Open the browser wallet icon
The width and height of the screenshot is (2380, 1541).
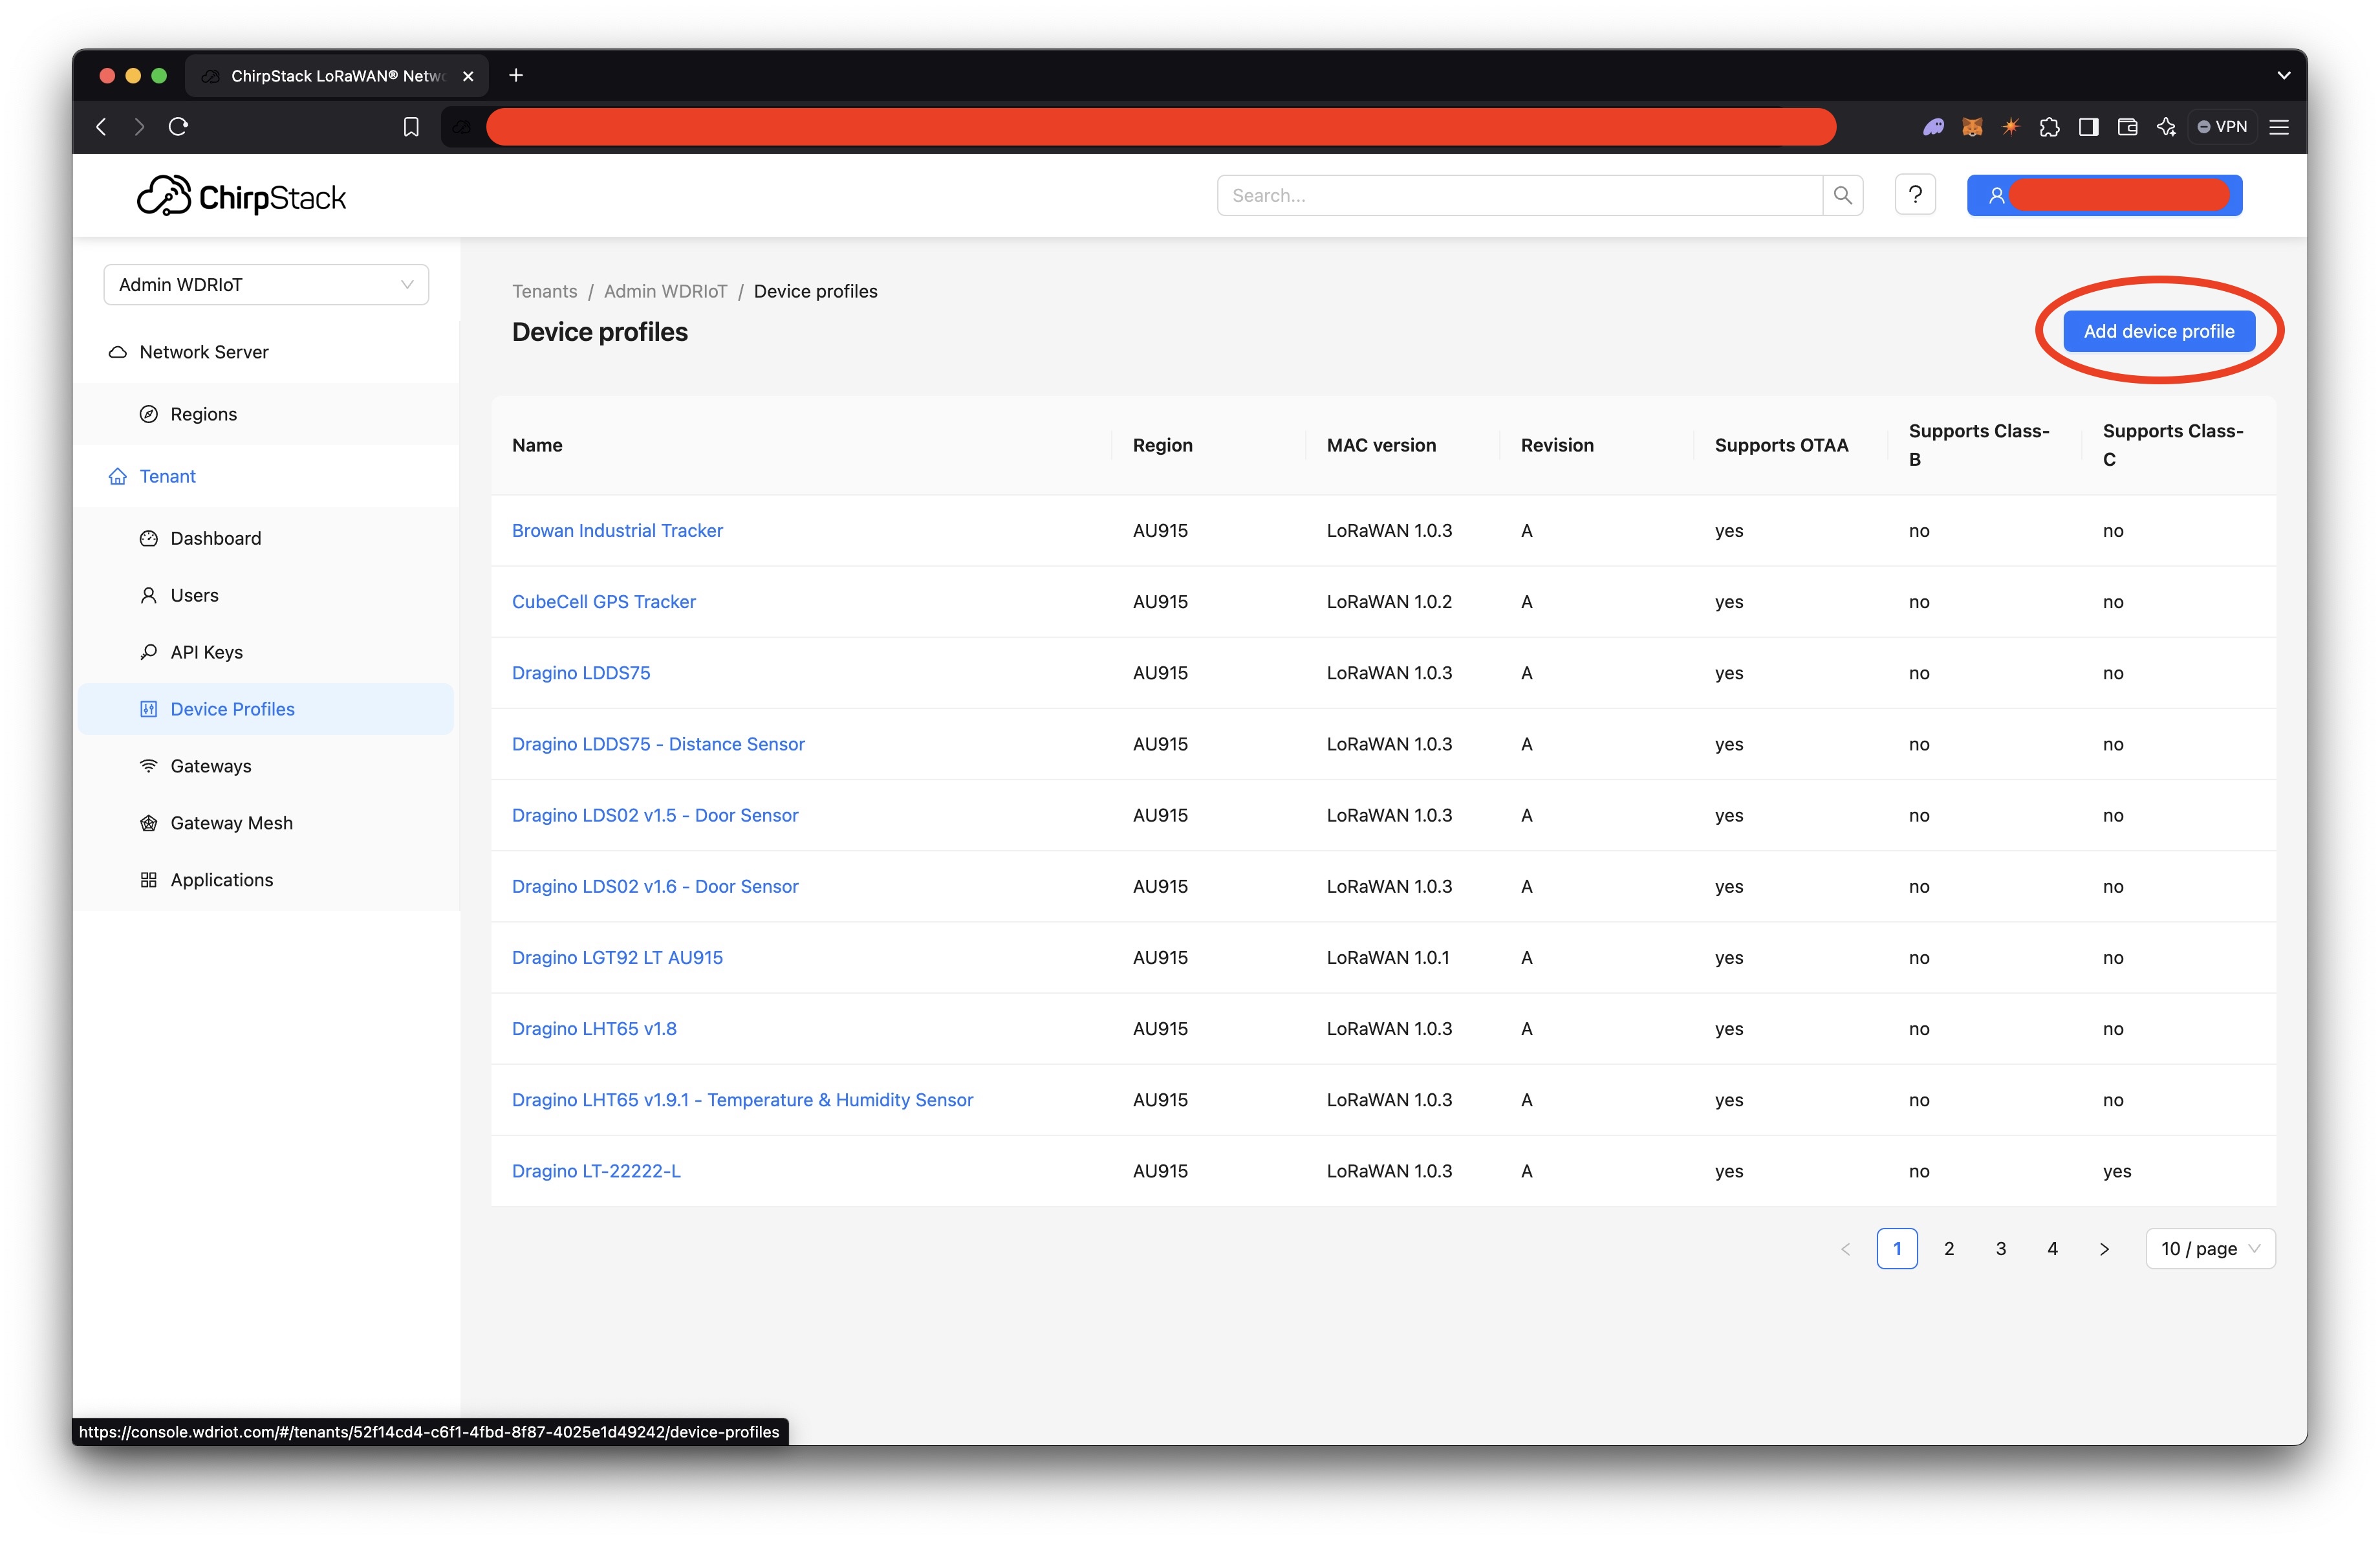pos(2127,127)
